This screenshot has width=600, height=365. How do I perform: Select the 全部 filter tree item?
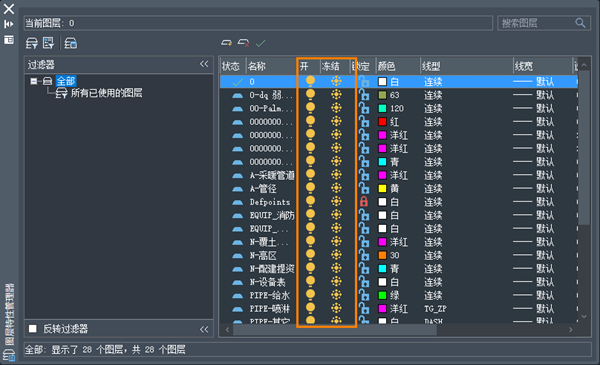[x=66, y=81]
